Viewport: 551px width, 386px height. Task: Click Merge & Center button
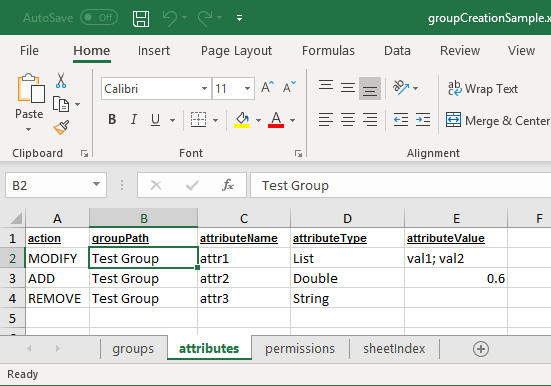(498, 121)
